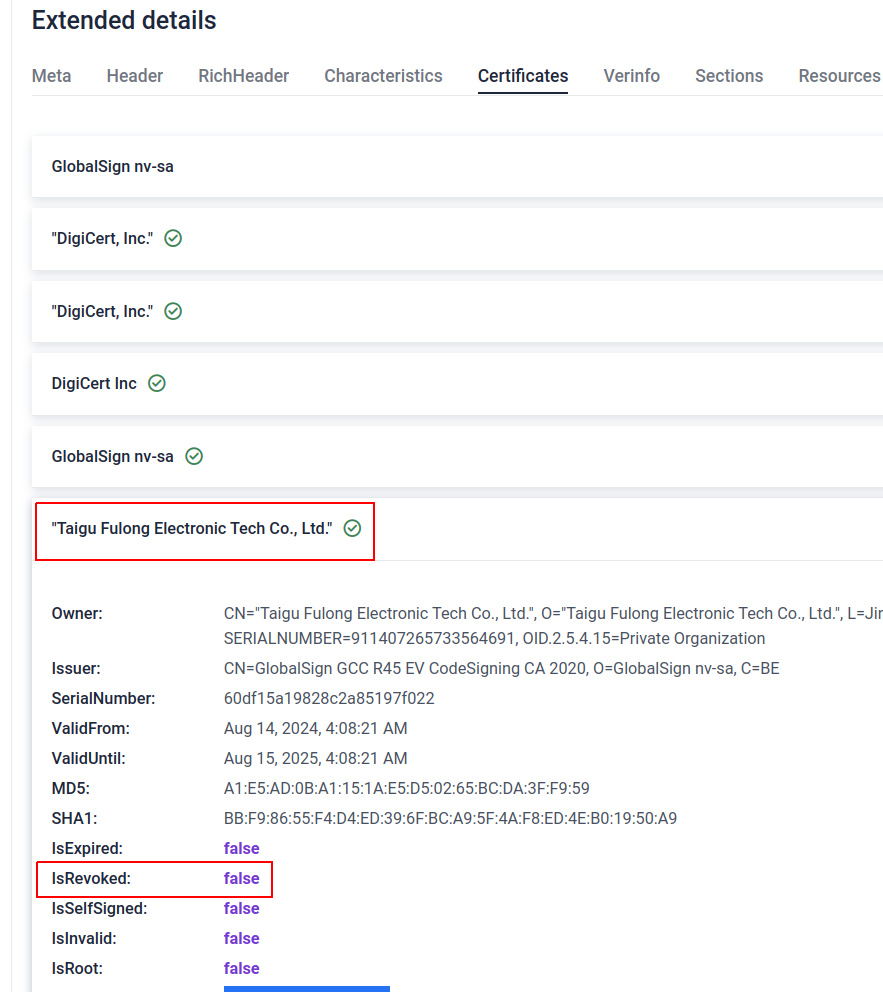Screen dimensions: 883x992
Task: Click the SerialNumber: field label
Action: click(x=104, y=698)
